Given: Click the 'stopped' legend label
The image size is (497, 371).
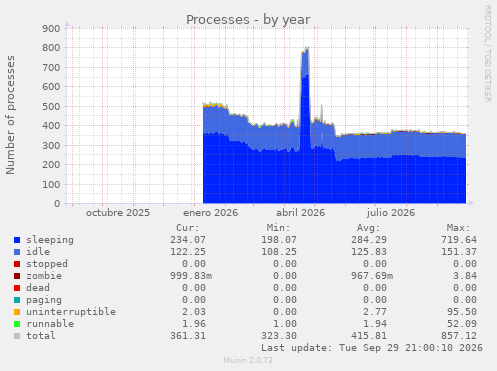Looking at the screenshot, I should click(x=47, y=264).
